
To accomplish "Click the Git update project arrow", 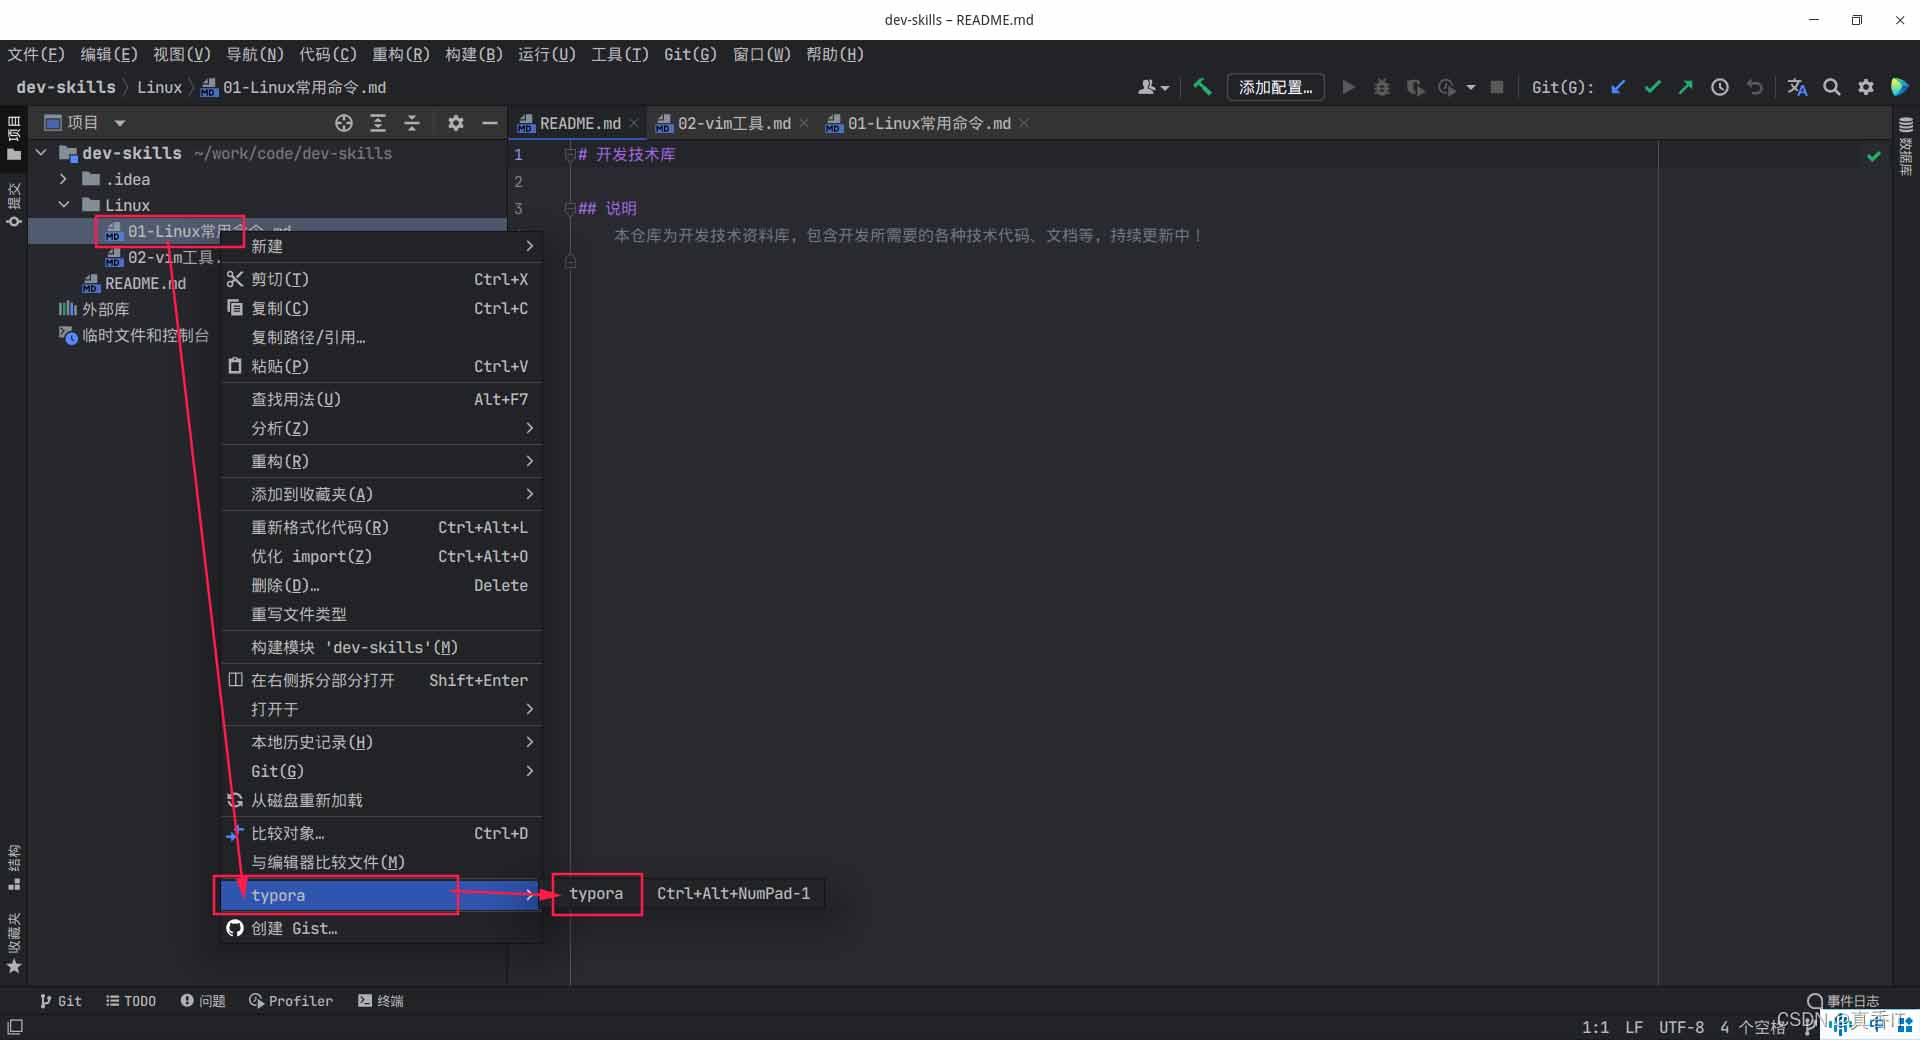I will point(1618,87).
